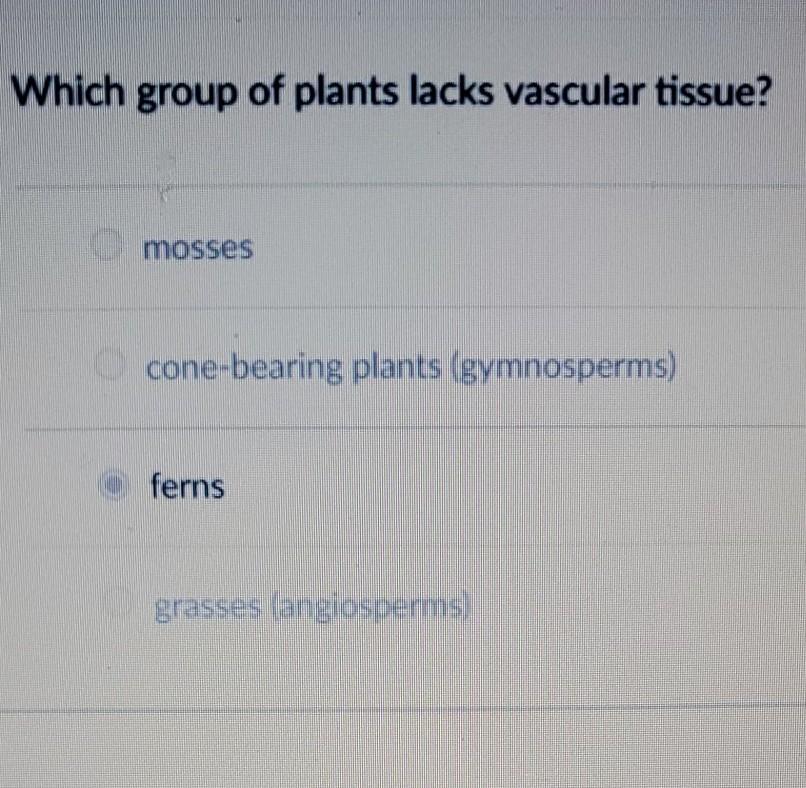The width and height of the screenshot is (806, 788).
Task: Click the mosses answer text
Action: click(198, 248)
